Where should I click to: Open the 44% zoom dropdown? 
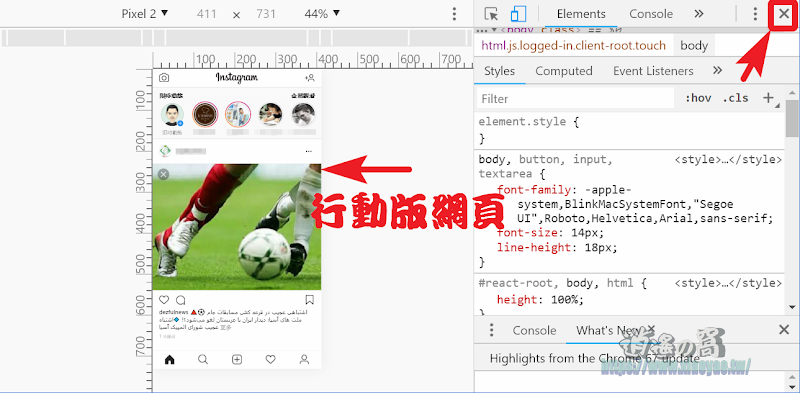[321, 14]
